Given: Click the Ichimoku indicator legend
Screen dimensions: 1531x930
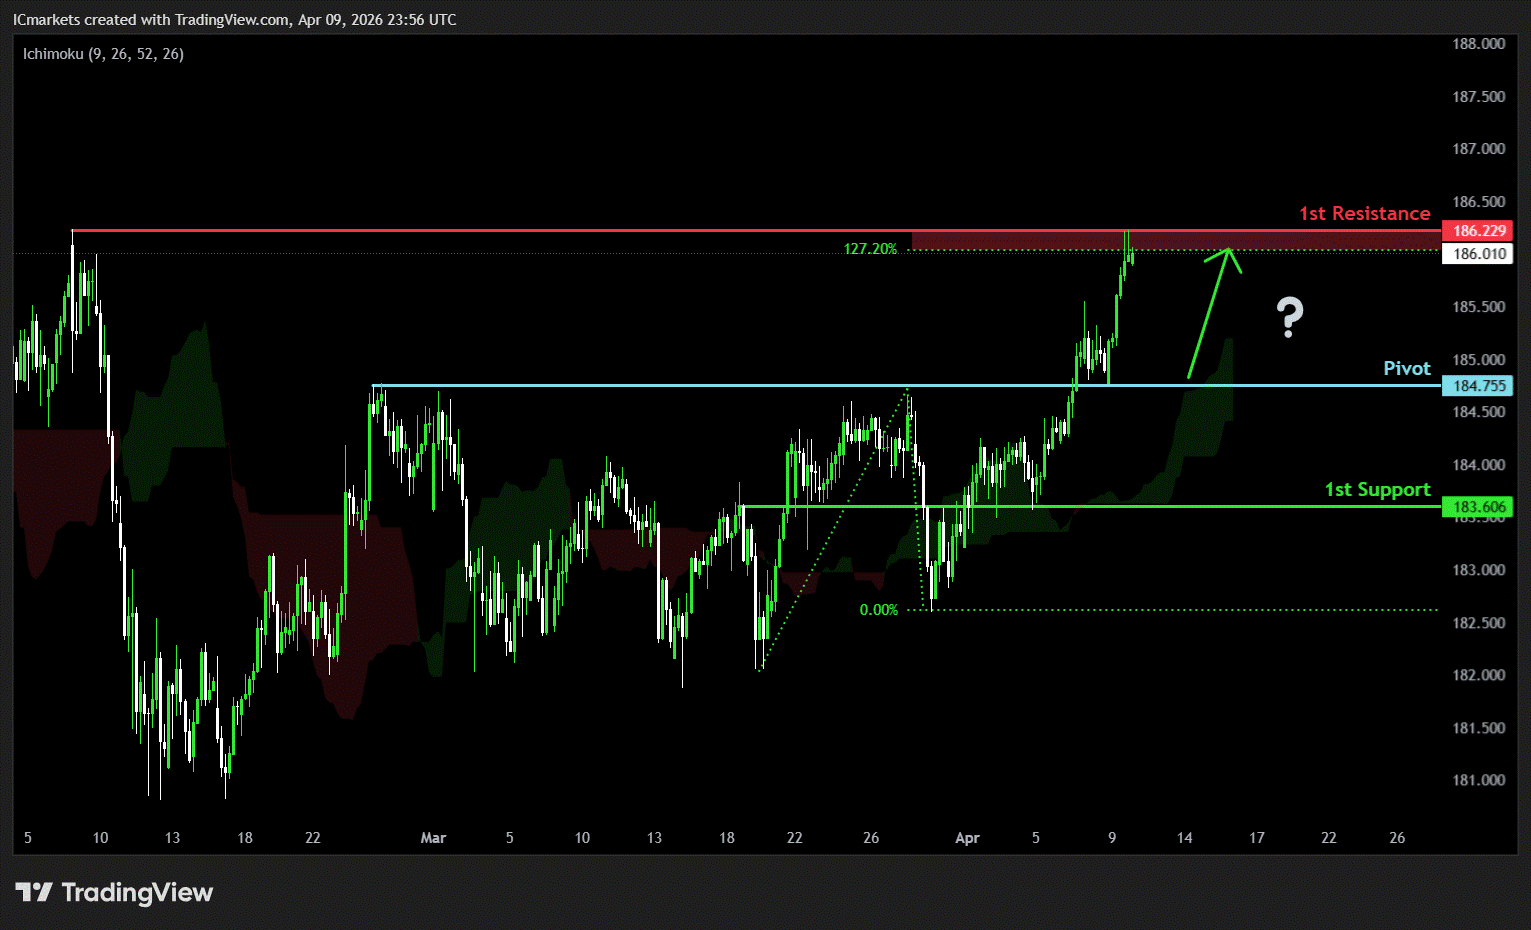Looking at the screenshot, I should pos(103,54).
